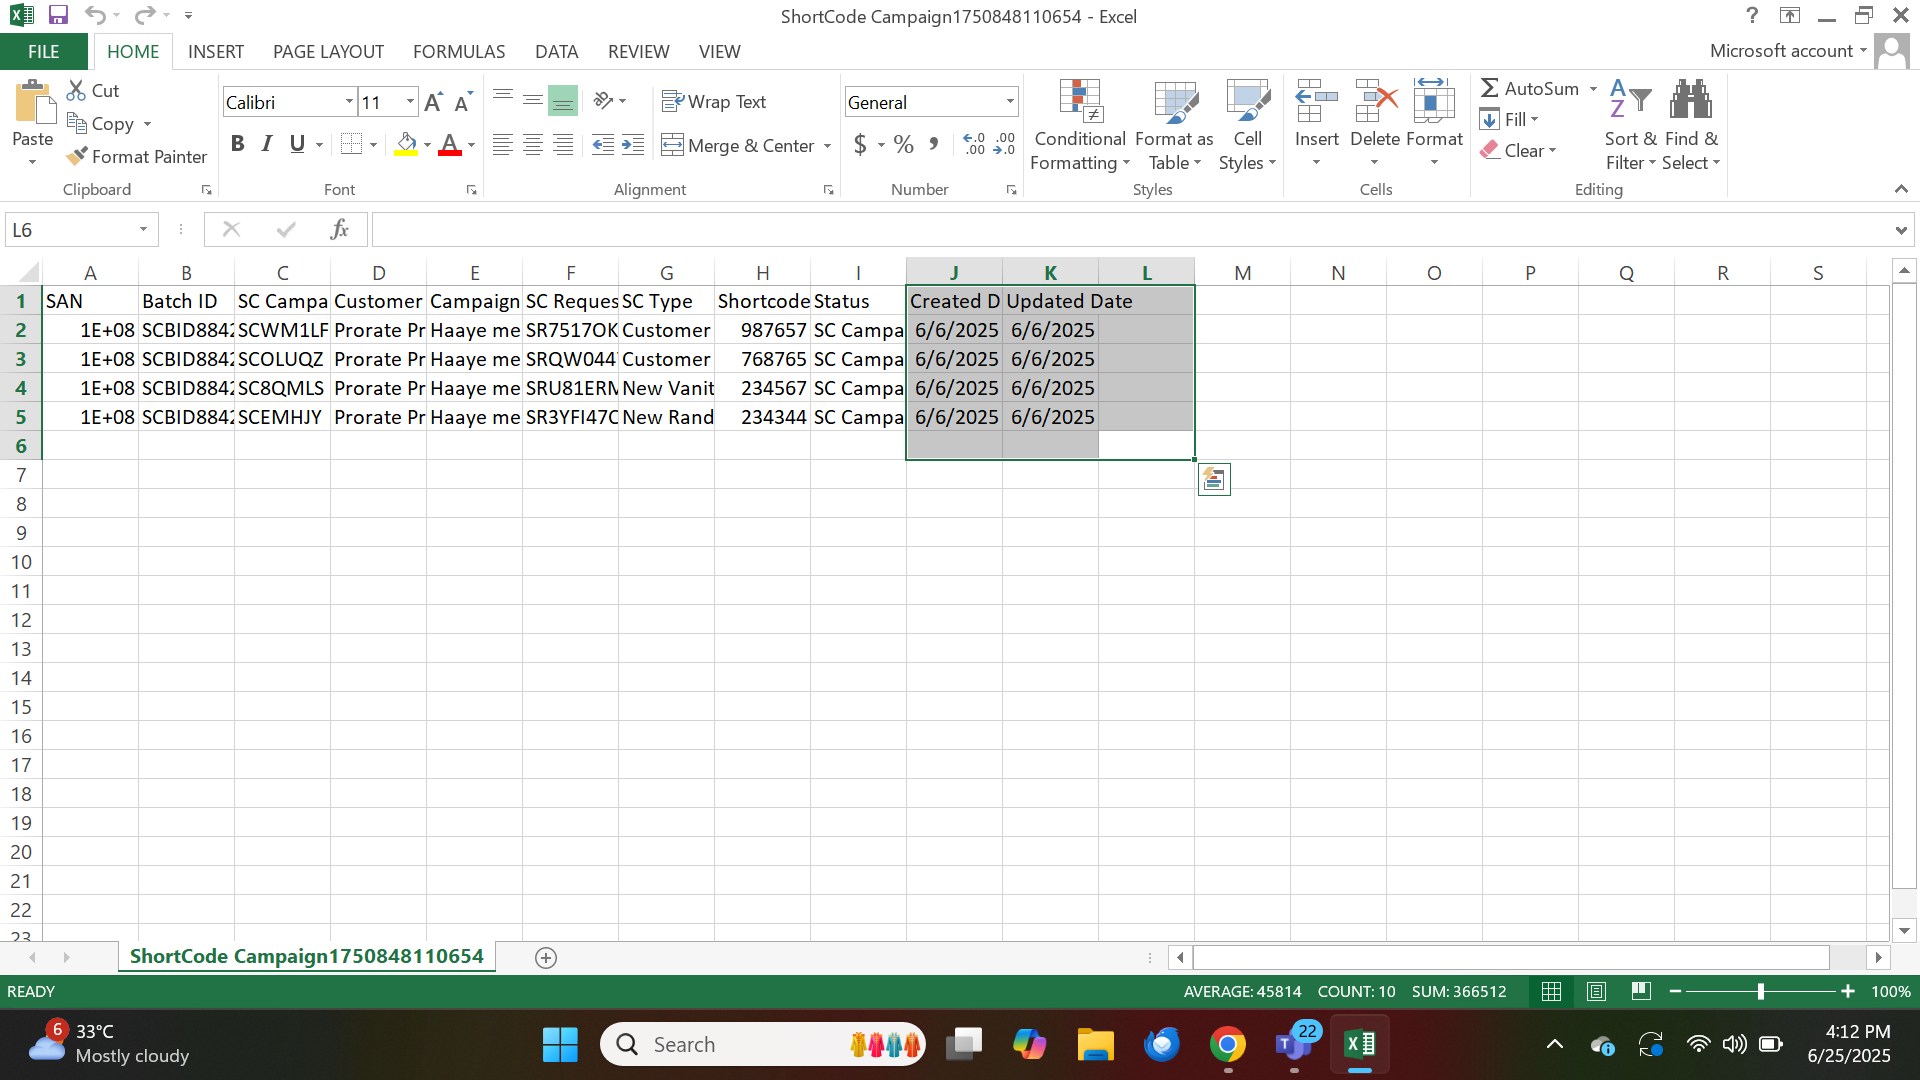The image size is (1920, 1080).
Task: Switch to the PAGE LAYOUT tab
Action: click(328, 52)
